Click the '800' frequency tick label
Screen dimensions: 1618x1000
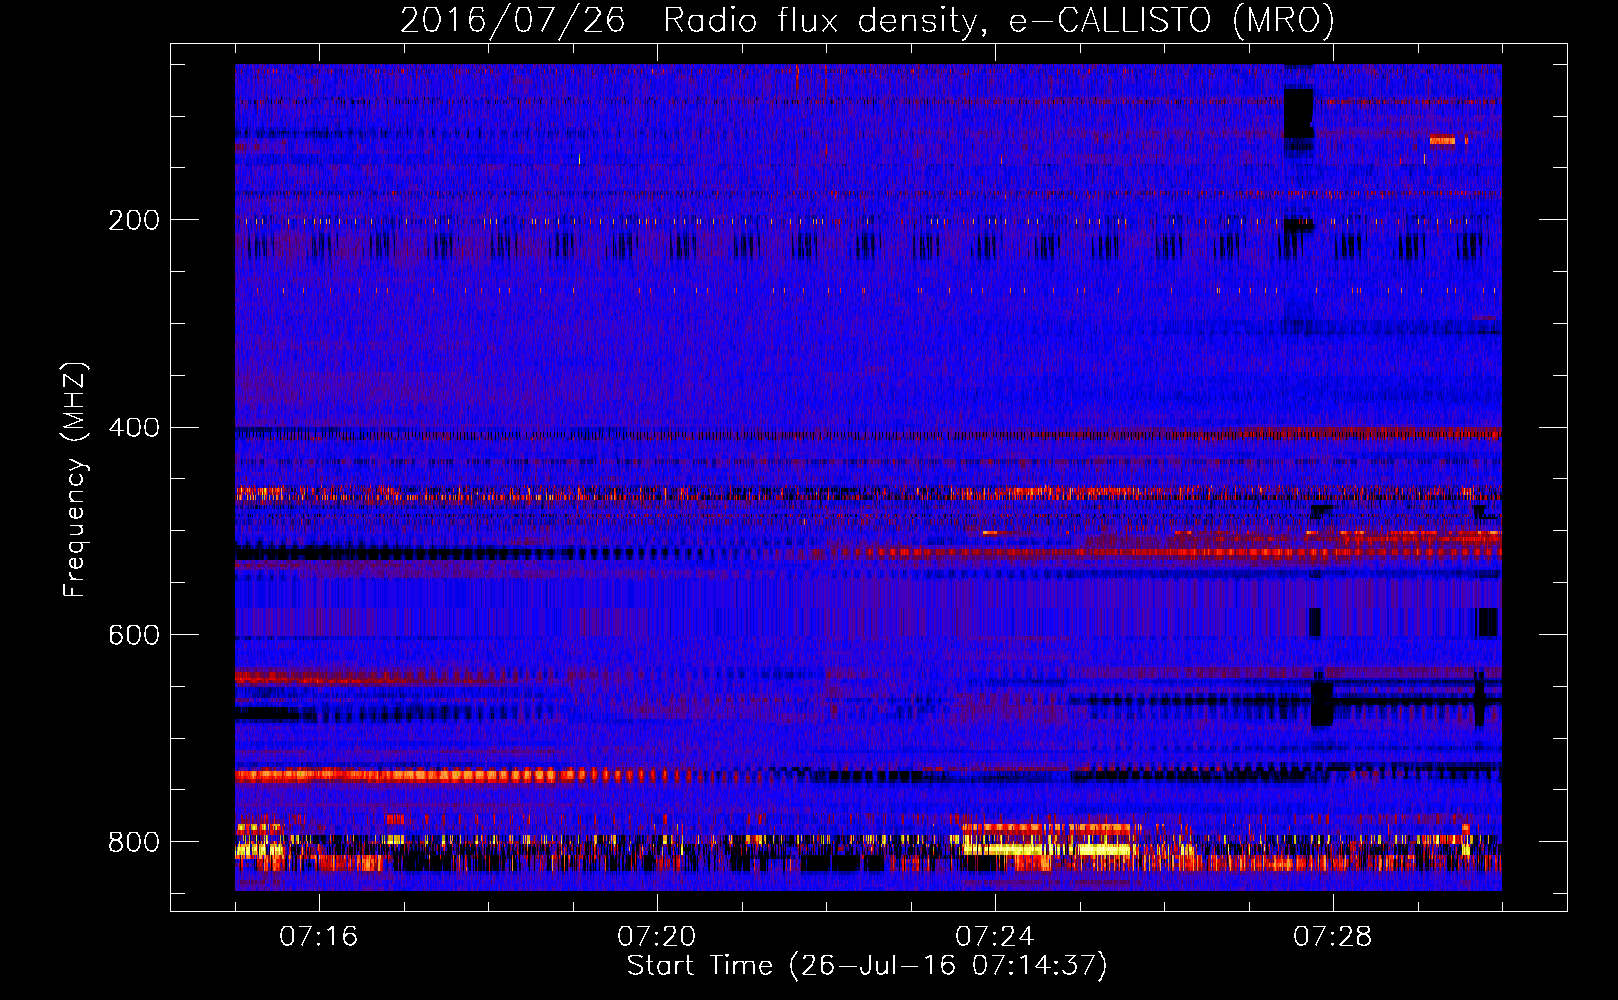(x=134, y=842)
